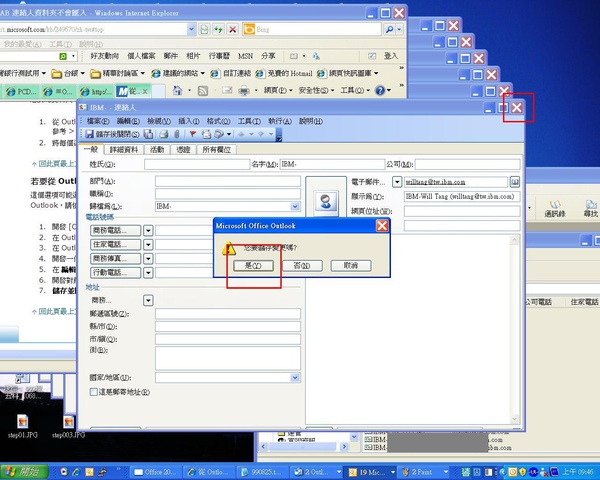Expand the 國家/地區 combo box dropdown
This screenshot has width=600, height=480.
click(x=295, y=377)
